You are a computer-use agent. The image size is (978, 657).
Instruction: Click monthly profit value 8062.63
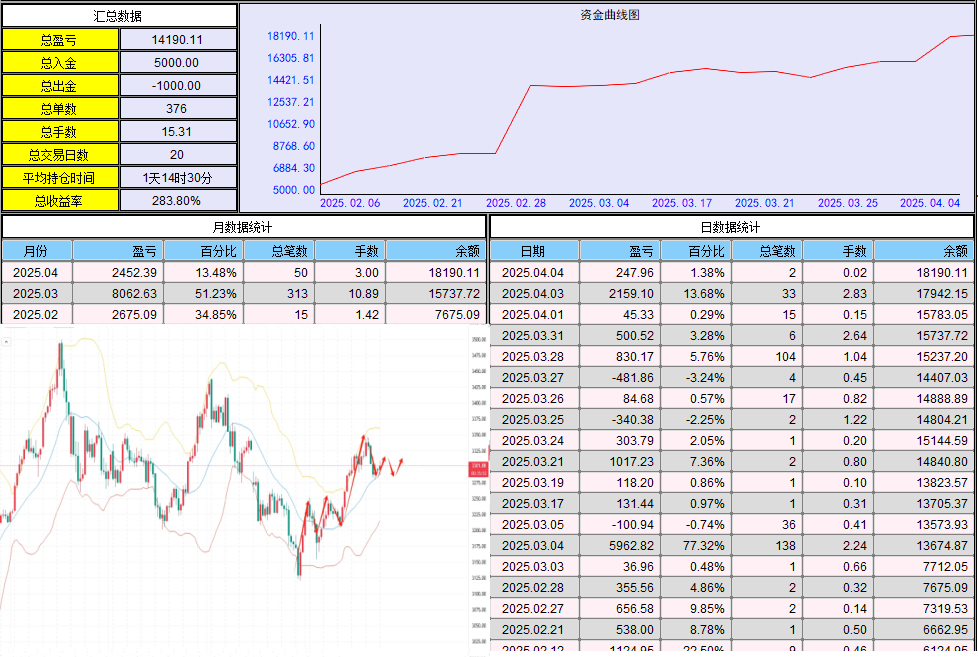point(134,293)
